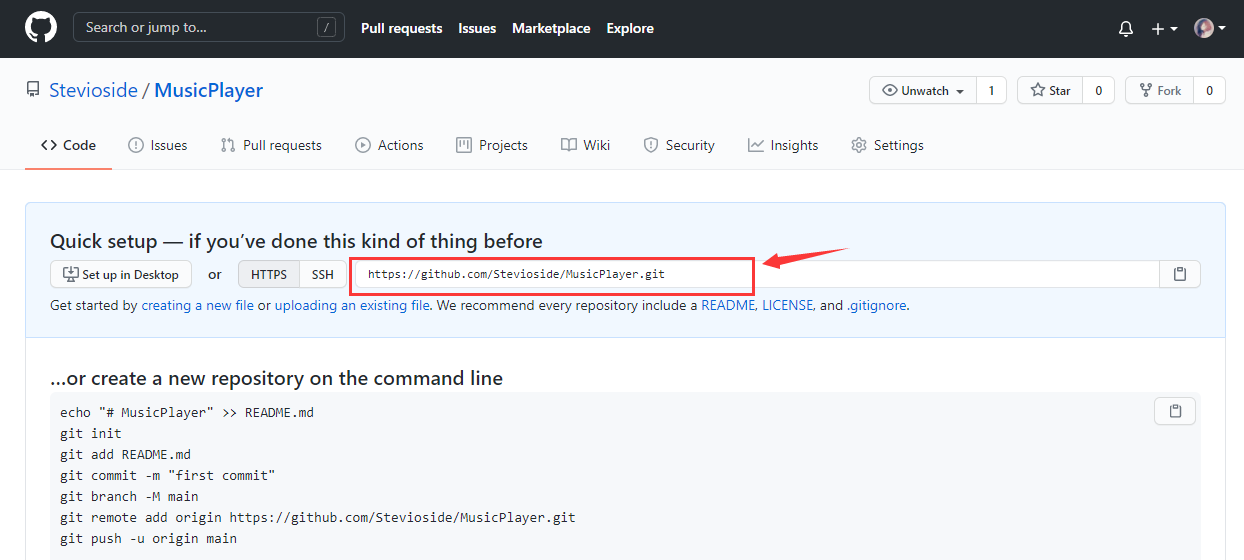
Task: Click the watchers count of 1
Action: coord(991,90)
